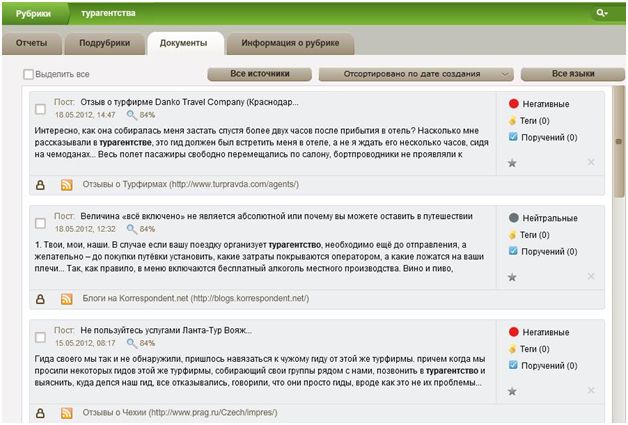Select the Danko Travel Company post checkbox
628x425 pixels.
point(40,108)
